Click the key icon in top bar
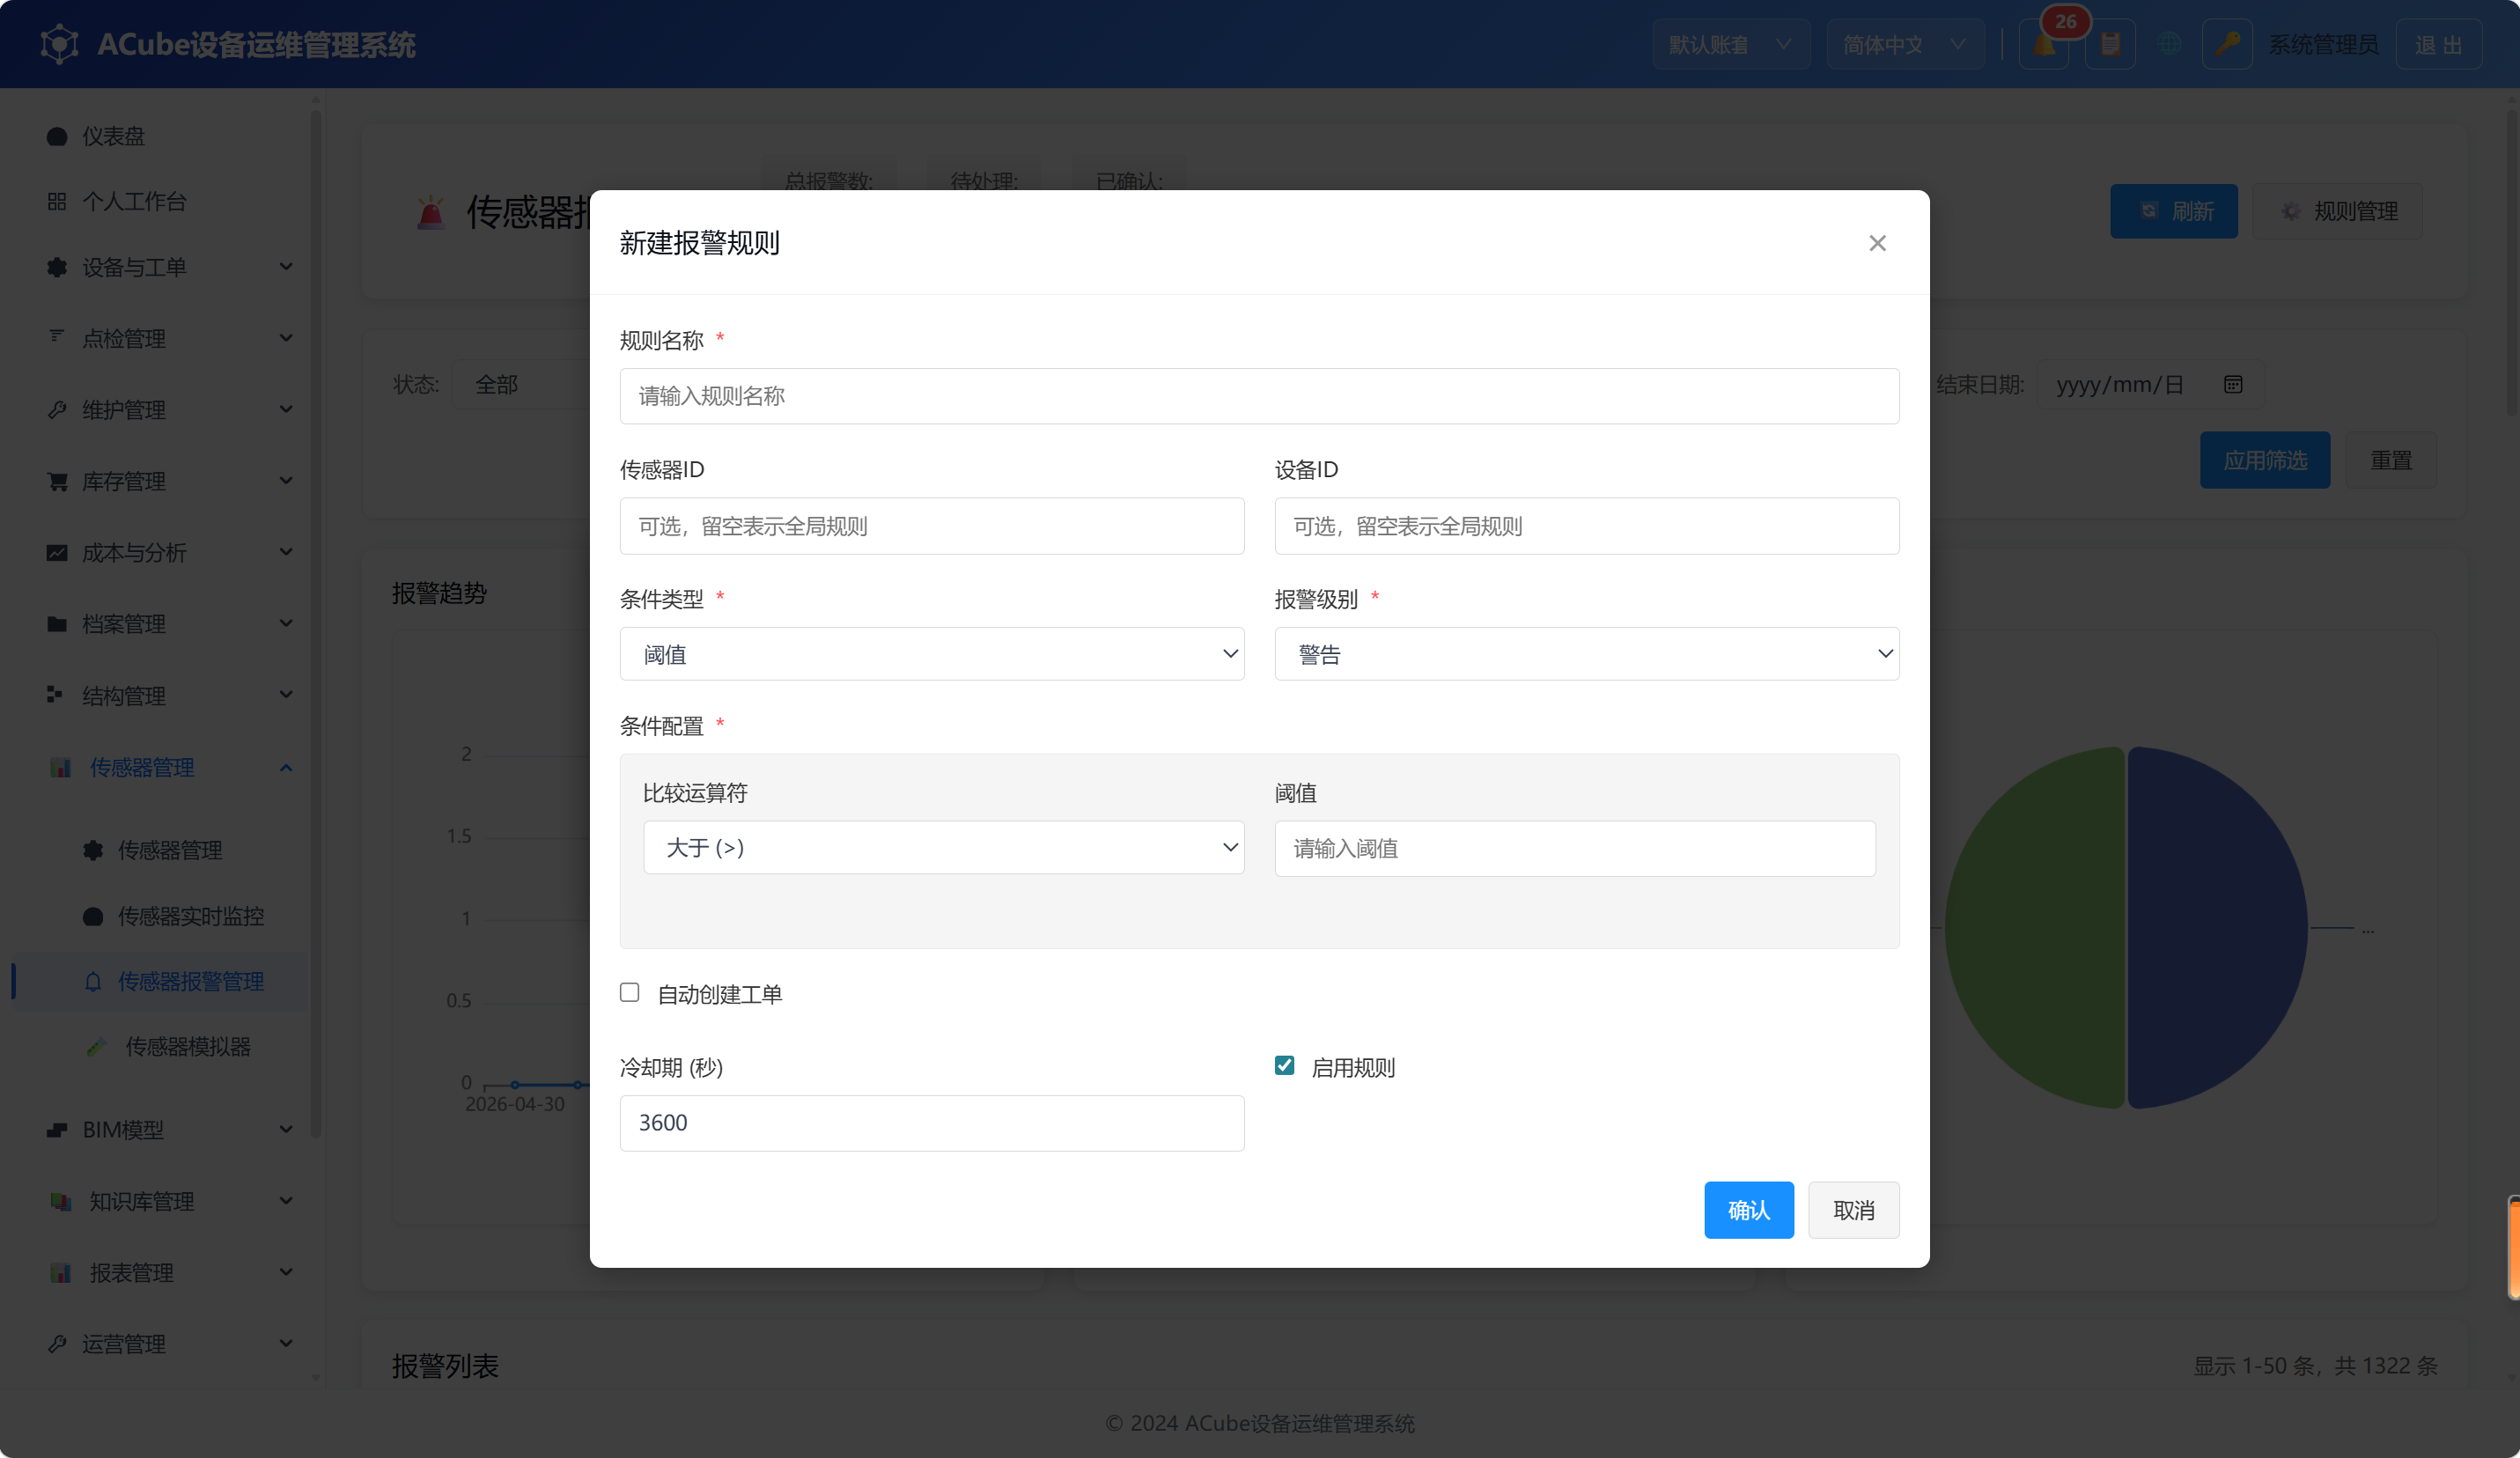 pos(2227,44)
